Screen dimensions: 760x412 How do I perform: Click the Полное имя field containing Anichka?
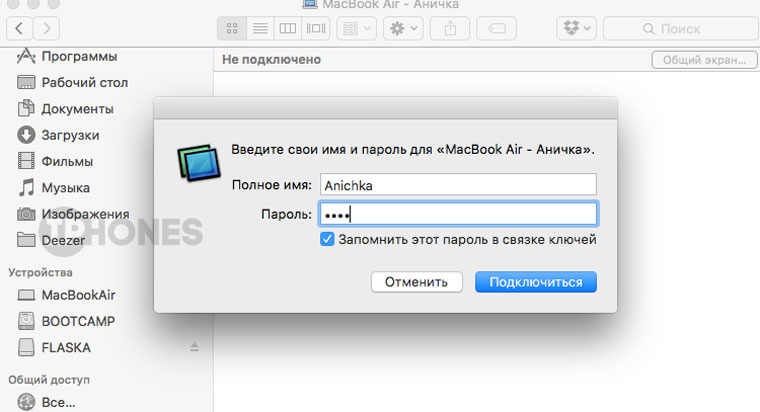point(458,185)
